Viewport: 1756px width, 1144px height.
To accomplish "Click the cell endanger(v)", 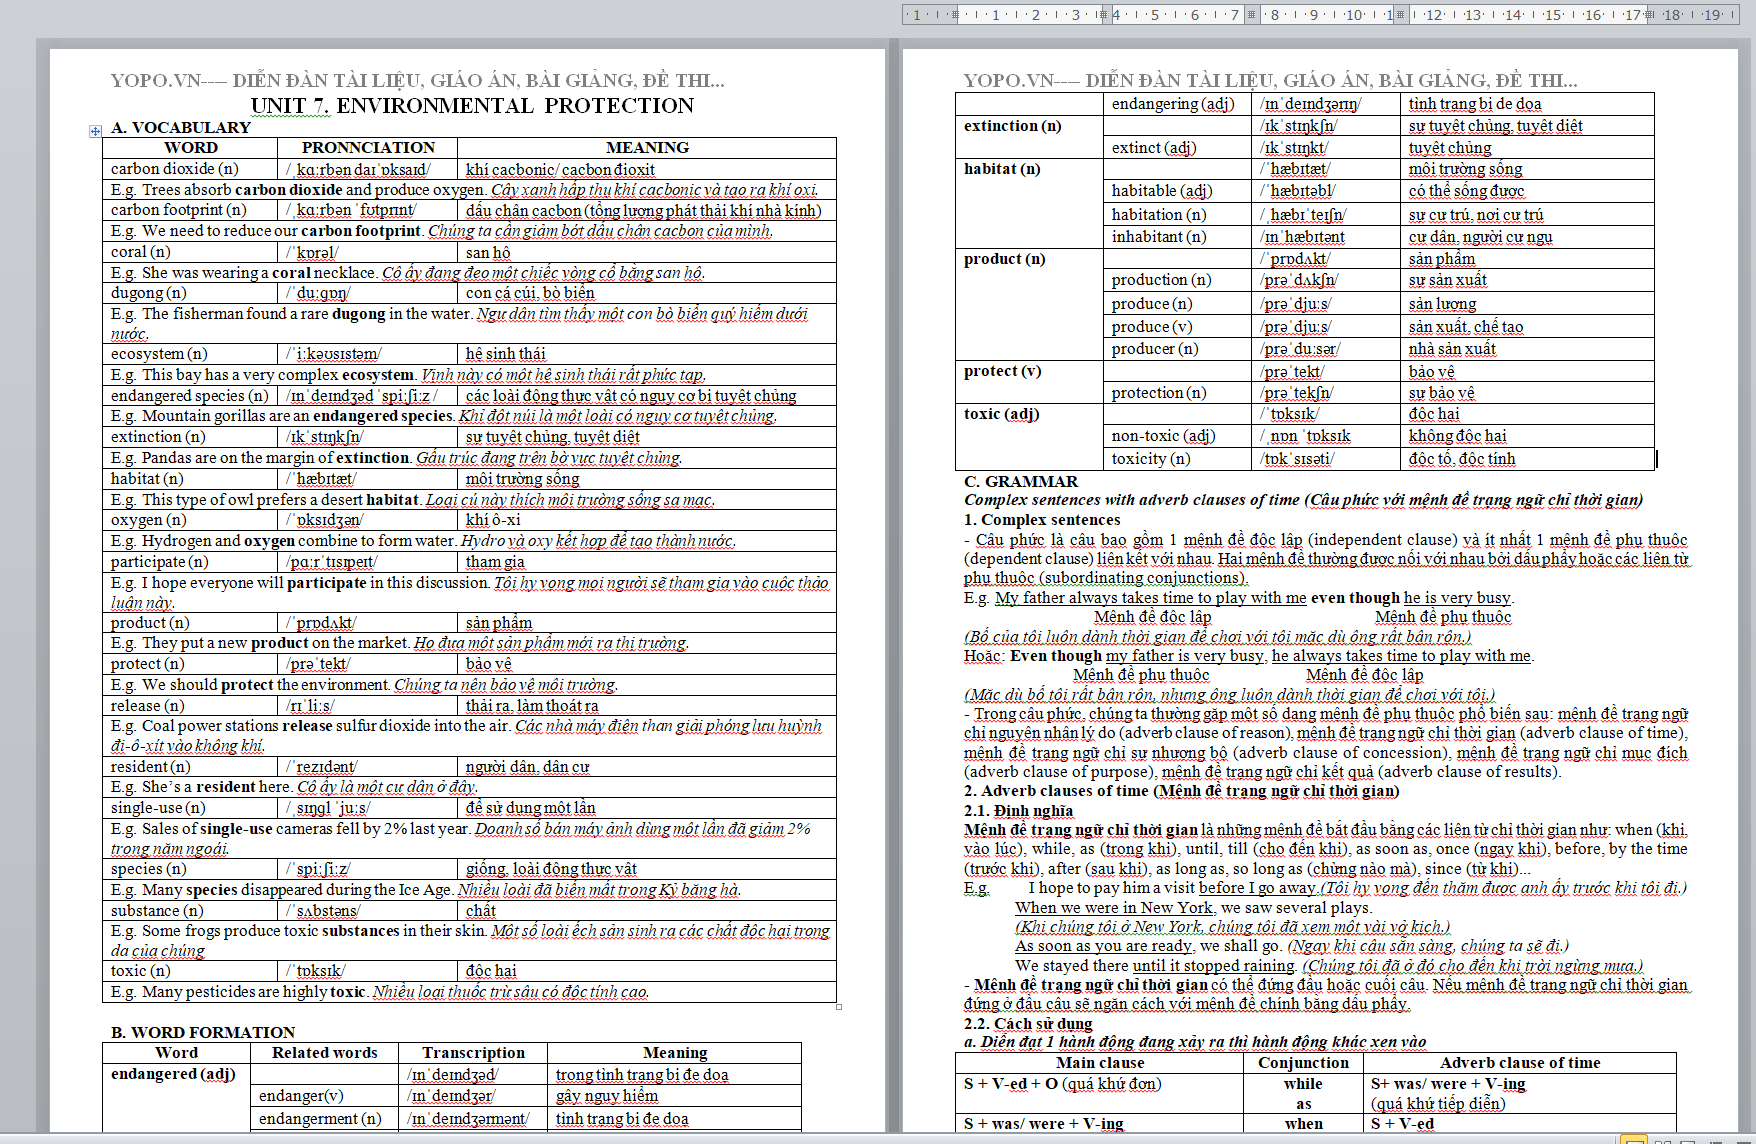I will (x=324, y=1096).
